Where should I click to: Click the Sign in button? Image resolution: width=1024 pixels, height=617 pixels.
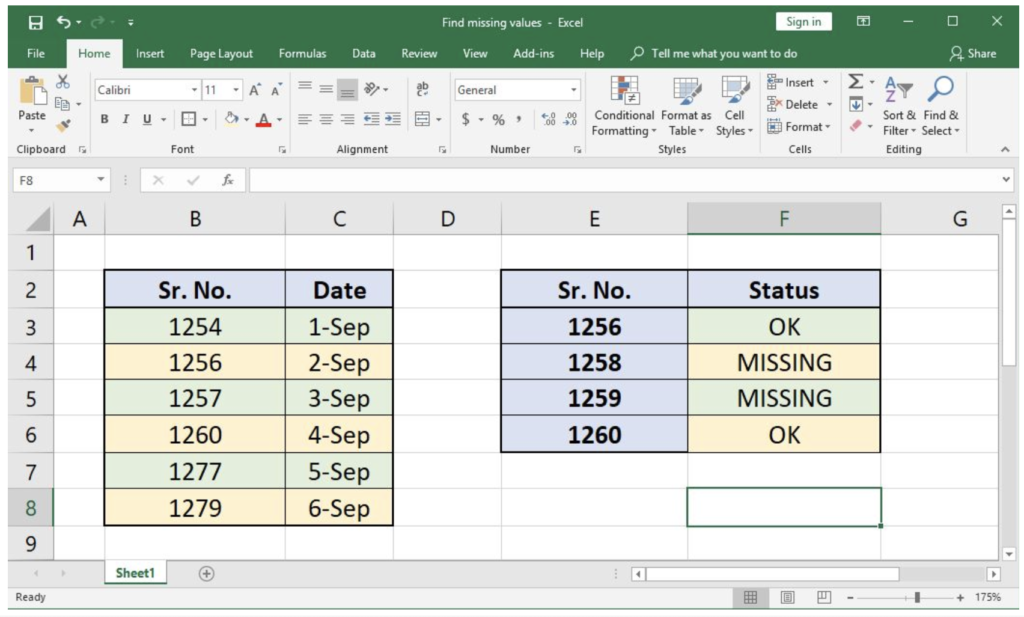tap(803, 21)
